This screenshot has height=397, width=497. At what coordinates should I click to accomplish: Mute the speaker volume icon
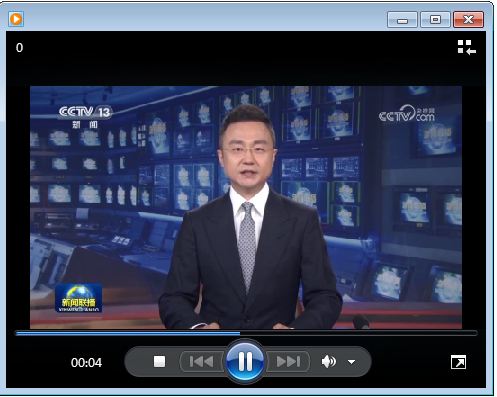(x=328, y=362)
